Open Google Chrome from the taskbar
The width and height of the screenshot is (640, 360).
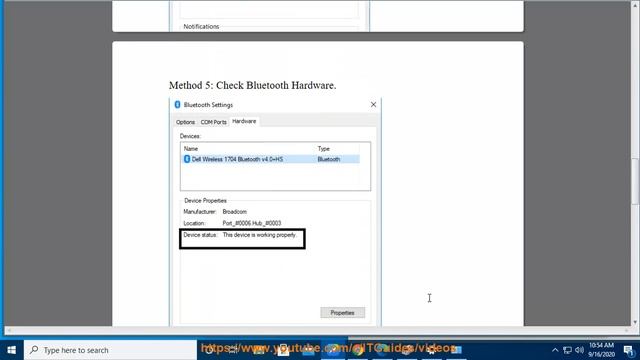click(358, 350)
